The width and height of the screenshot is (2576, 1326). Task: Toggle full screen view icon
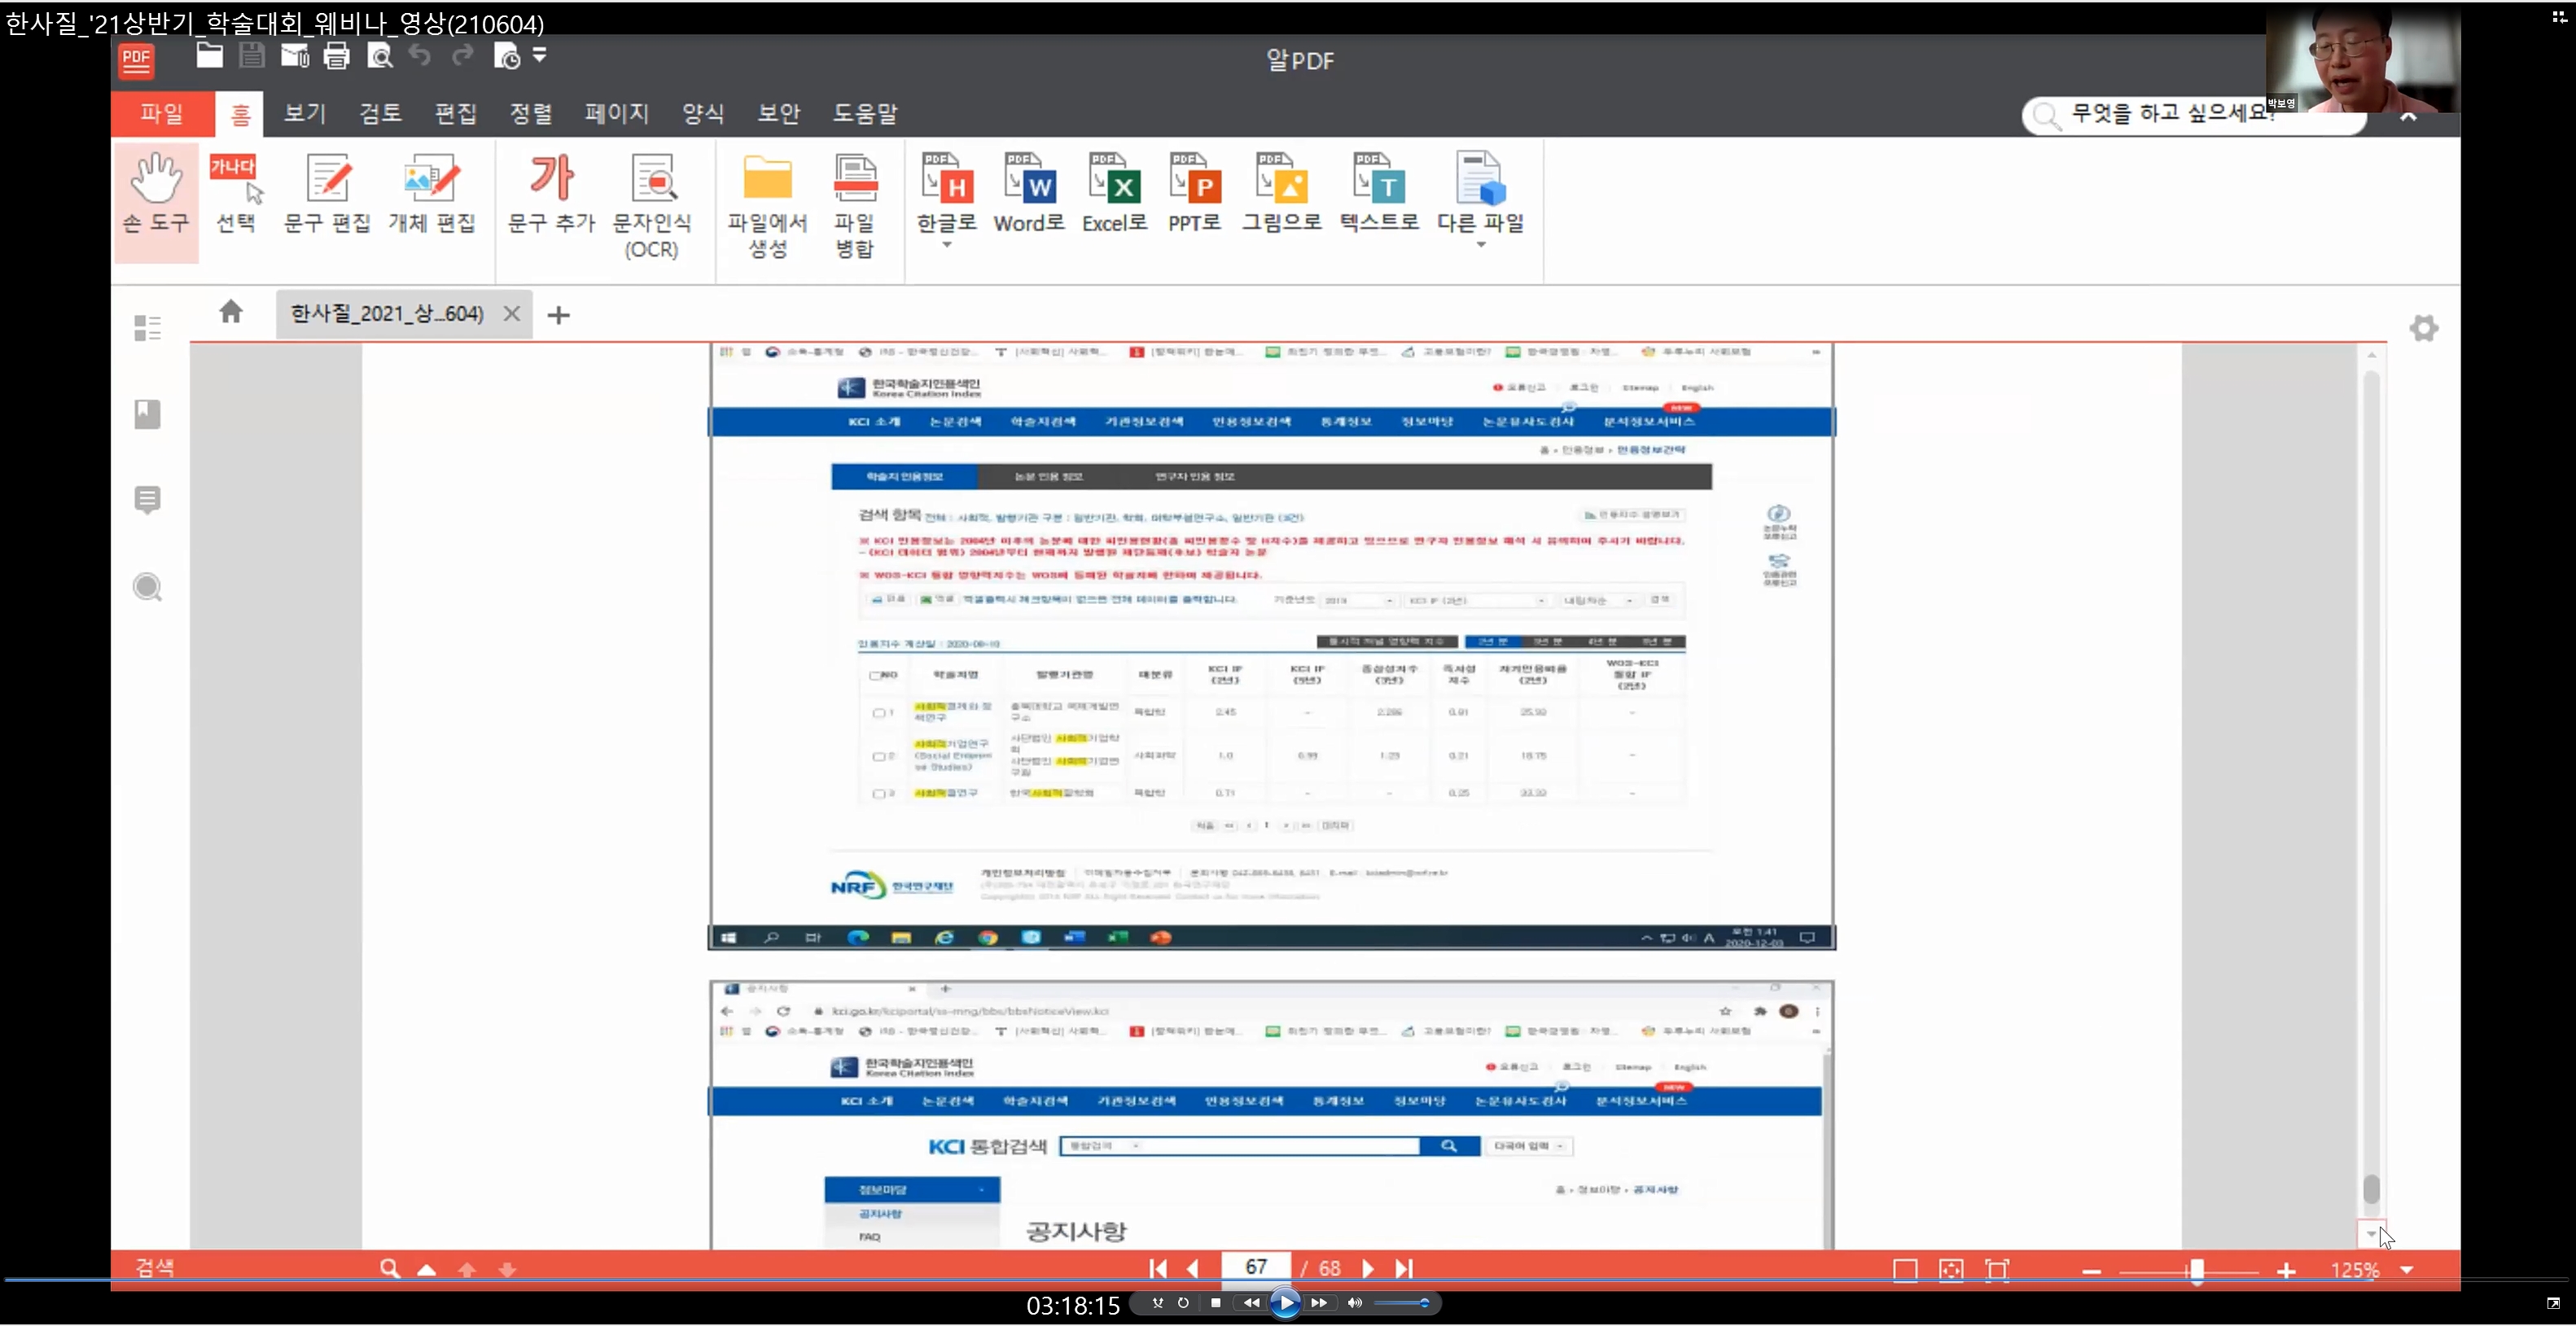click(x=1997, y=1270)
